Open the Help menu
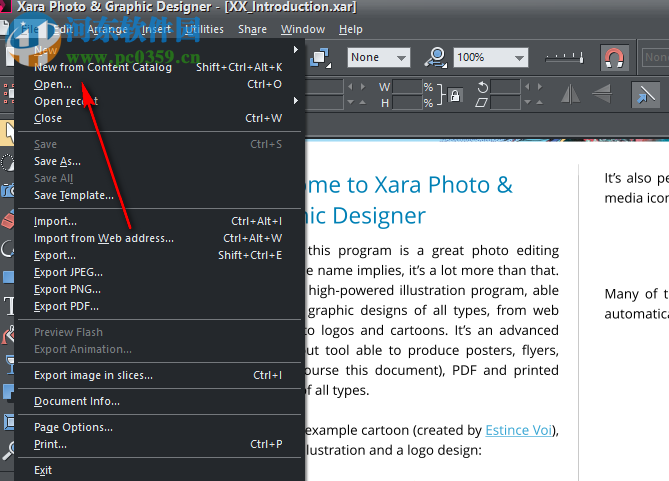The width and height of the screenshot is (669, 481). point(351,29)
